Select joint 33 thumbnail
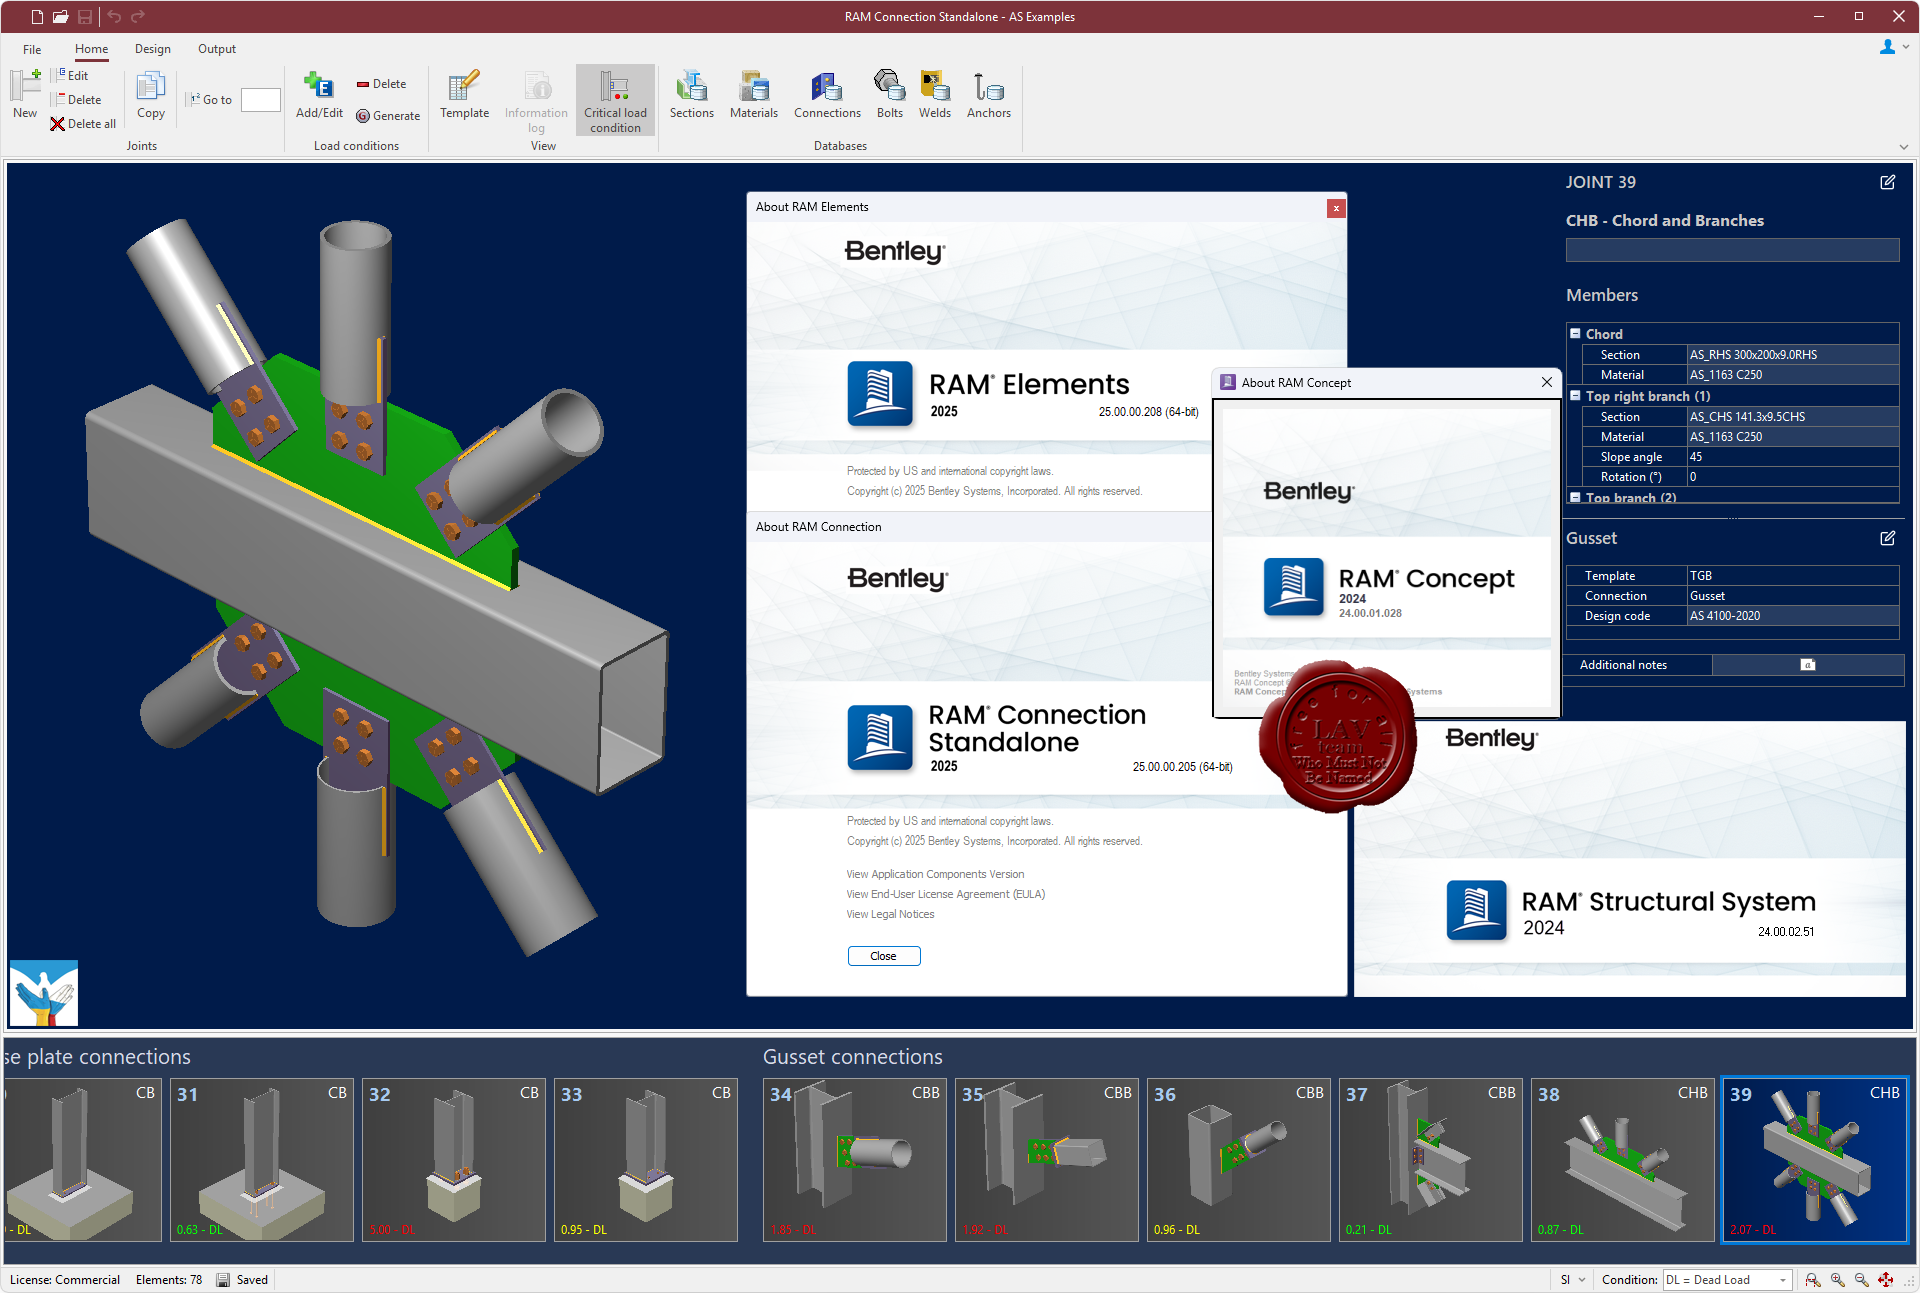The image size is (1920, 1293). tap(646, 1160)
